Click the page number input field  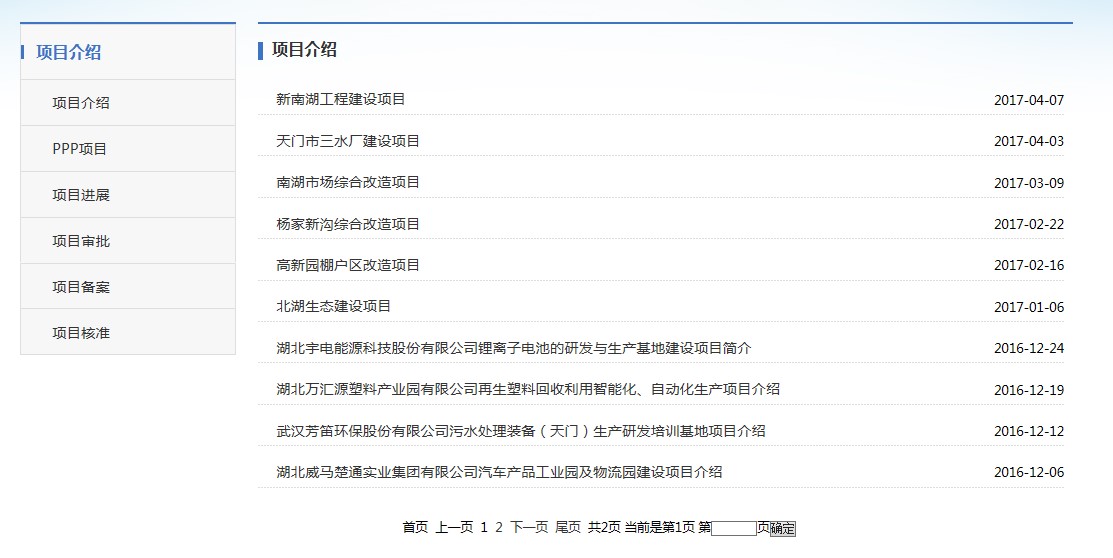(733, 528)
